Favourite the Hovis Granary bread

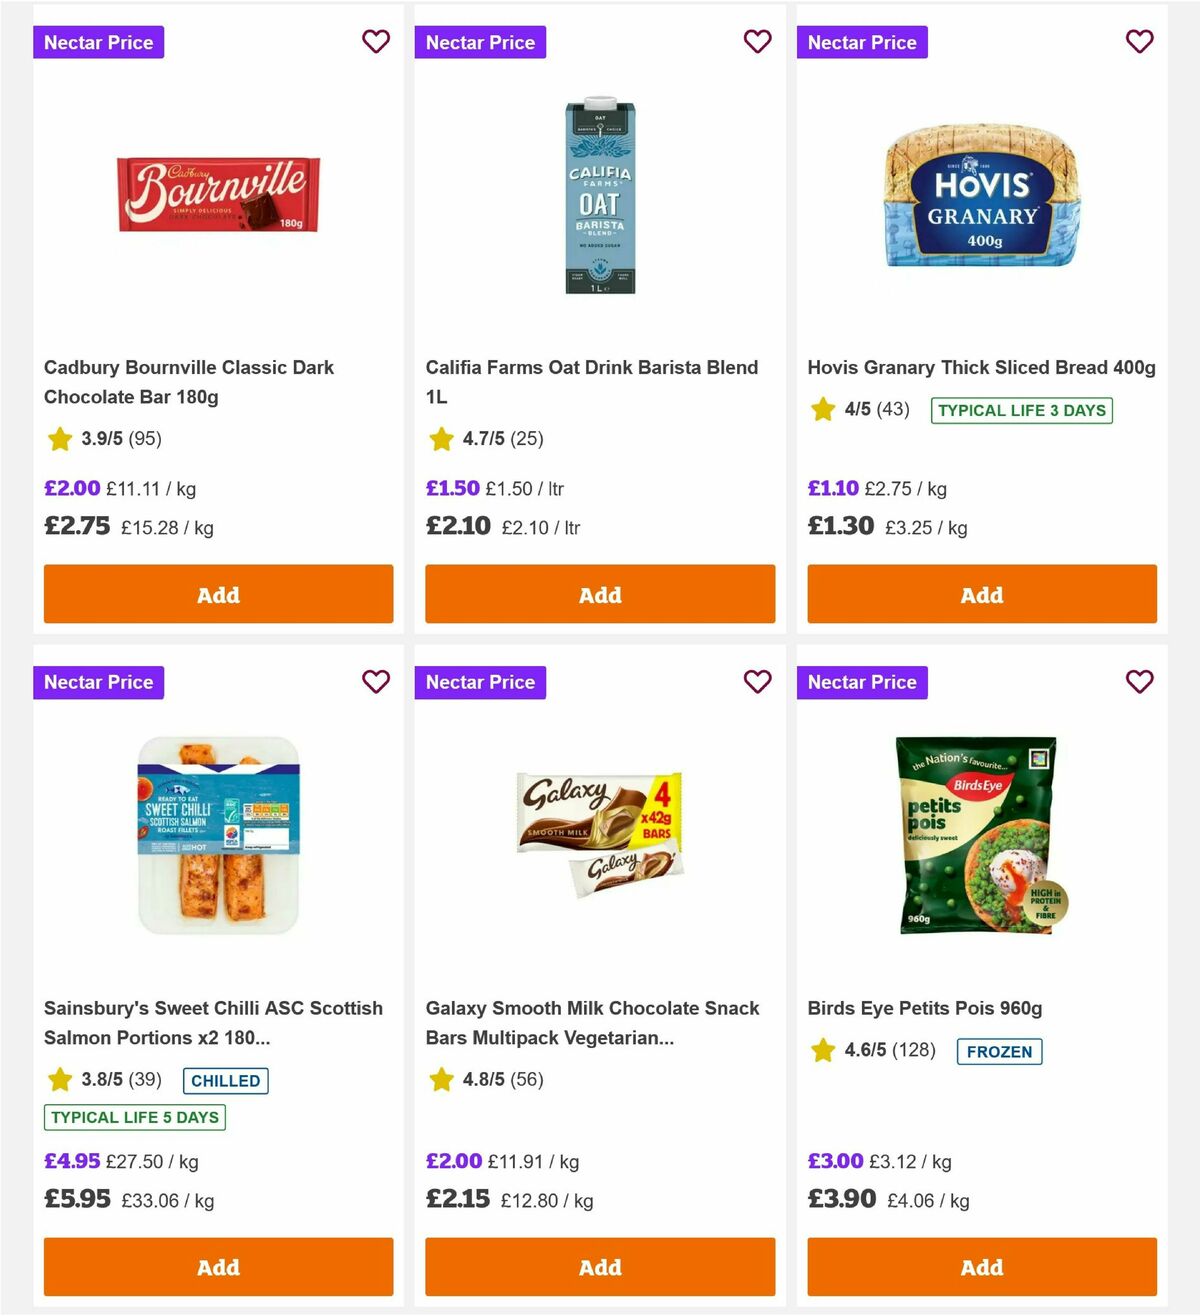[x=1140, y=42]
